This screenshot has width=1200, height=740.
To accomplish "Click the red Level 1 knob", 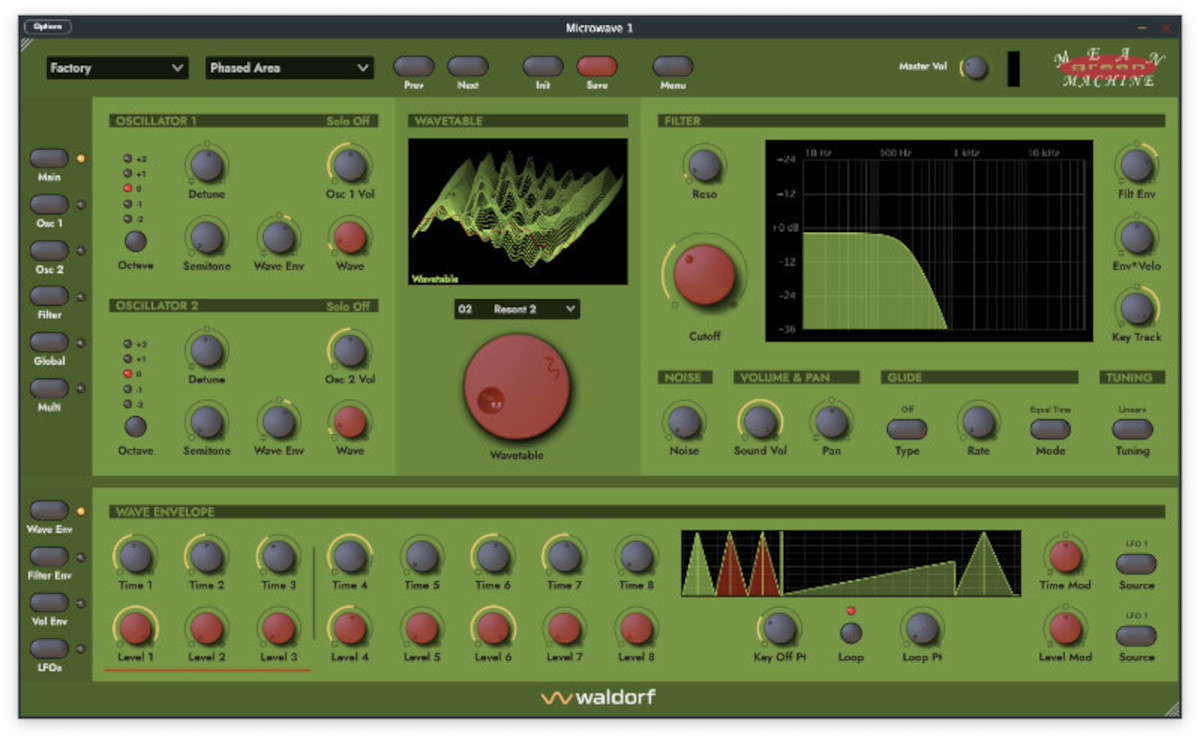I will click(x=135, y=628).
